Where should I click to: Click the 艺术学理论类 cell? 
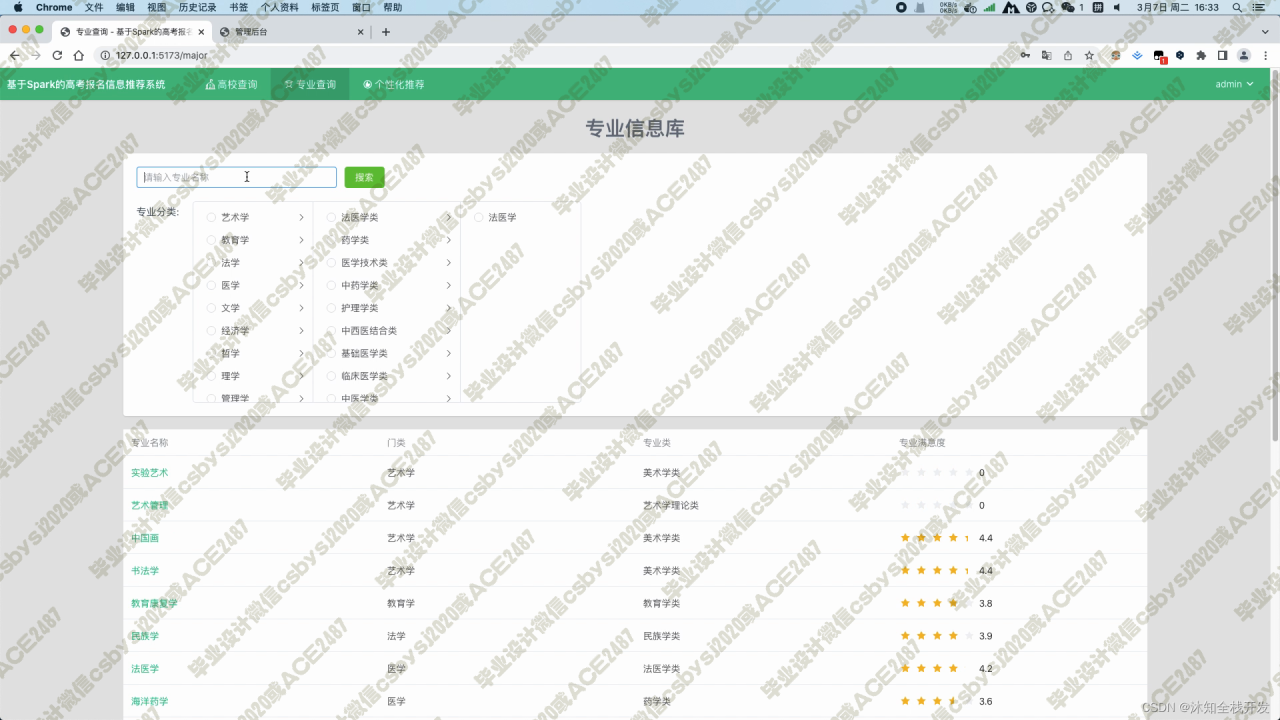click(x=671, y=505)
